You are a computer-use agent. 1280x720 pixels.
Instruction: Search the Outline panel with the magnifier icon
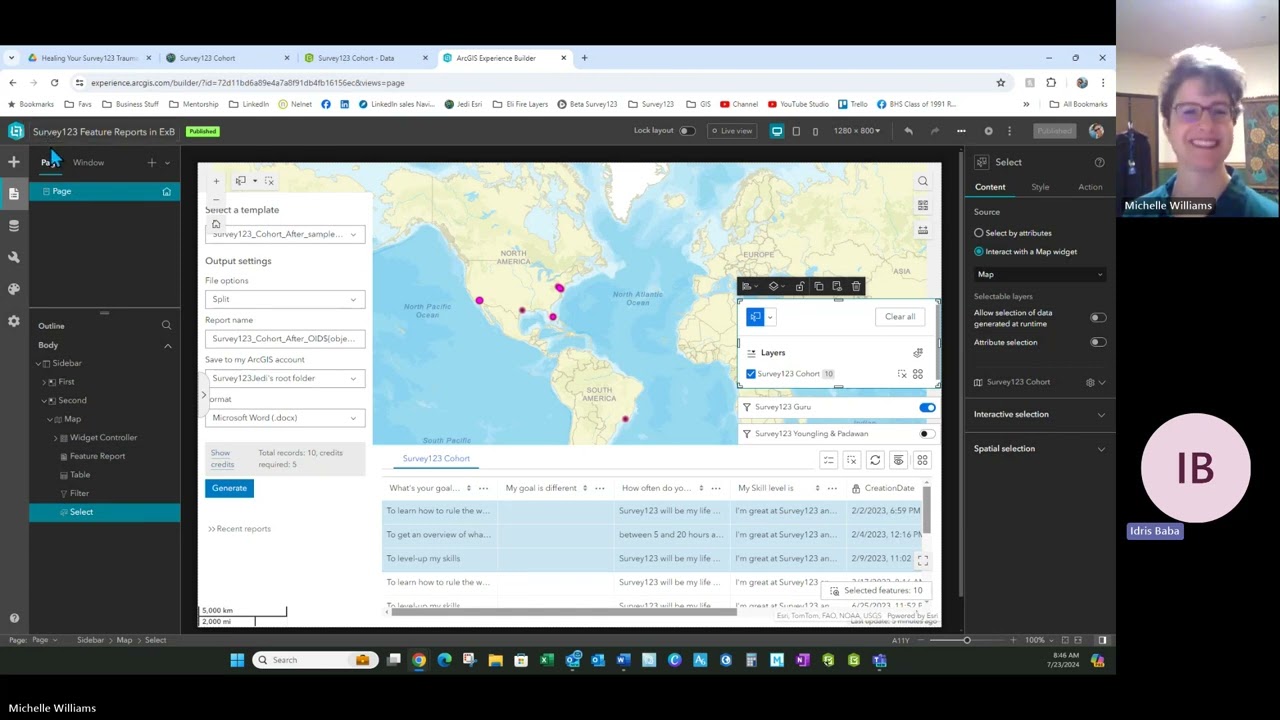167,325
